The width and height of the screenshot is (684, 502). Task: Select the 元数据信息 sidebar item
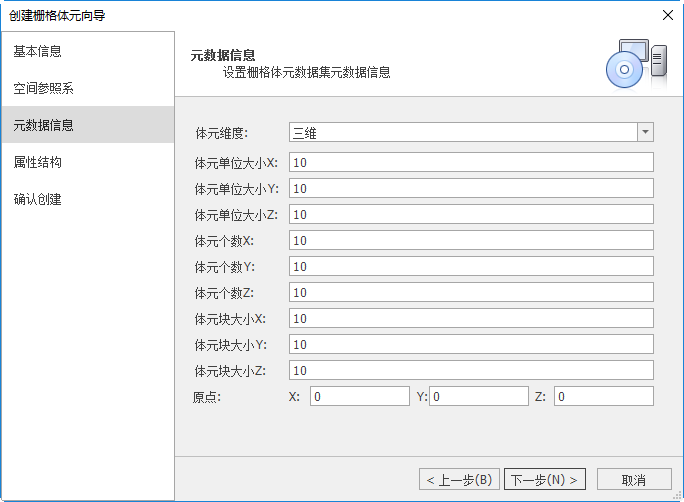[87, 125]
